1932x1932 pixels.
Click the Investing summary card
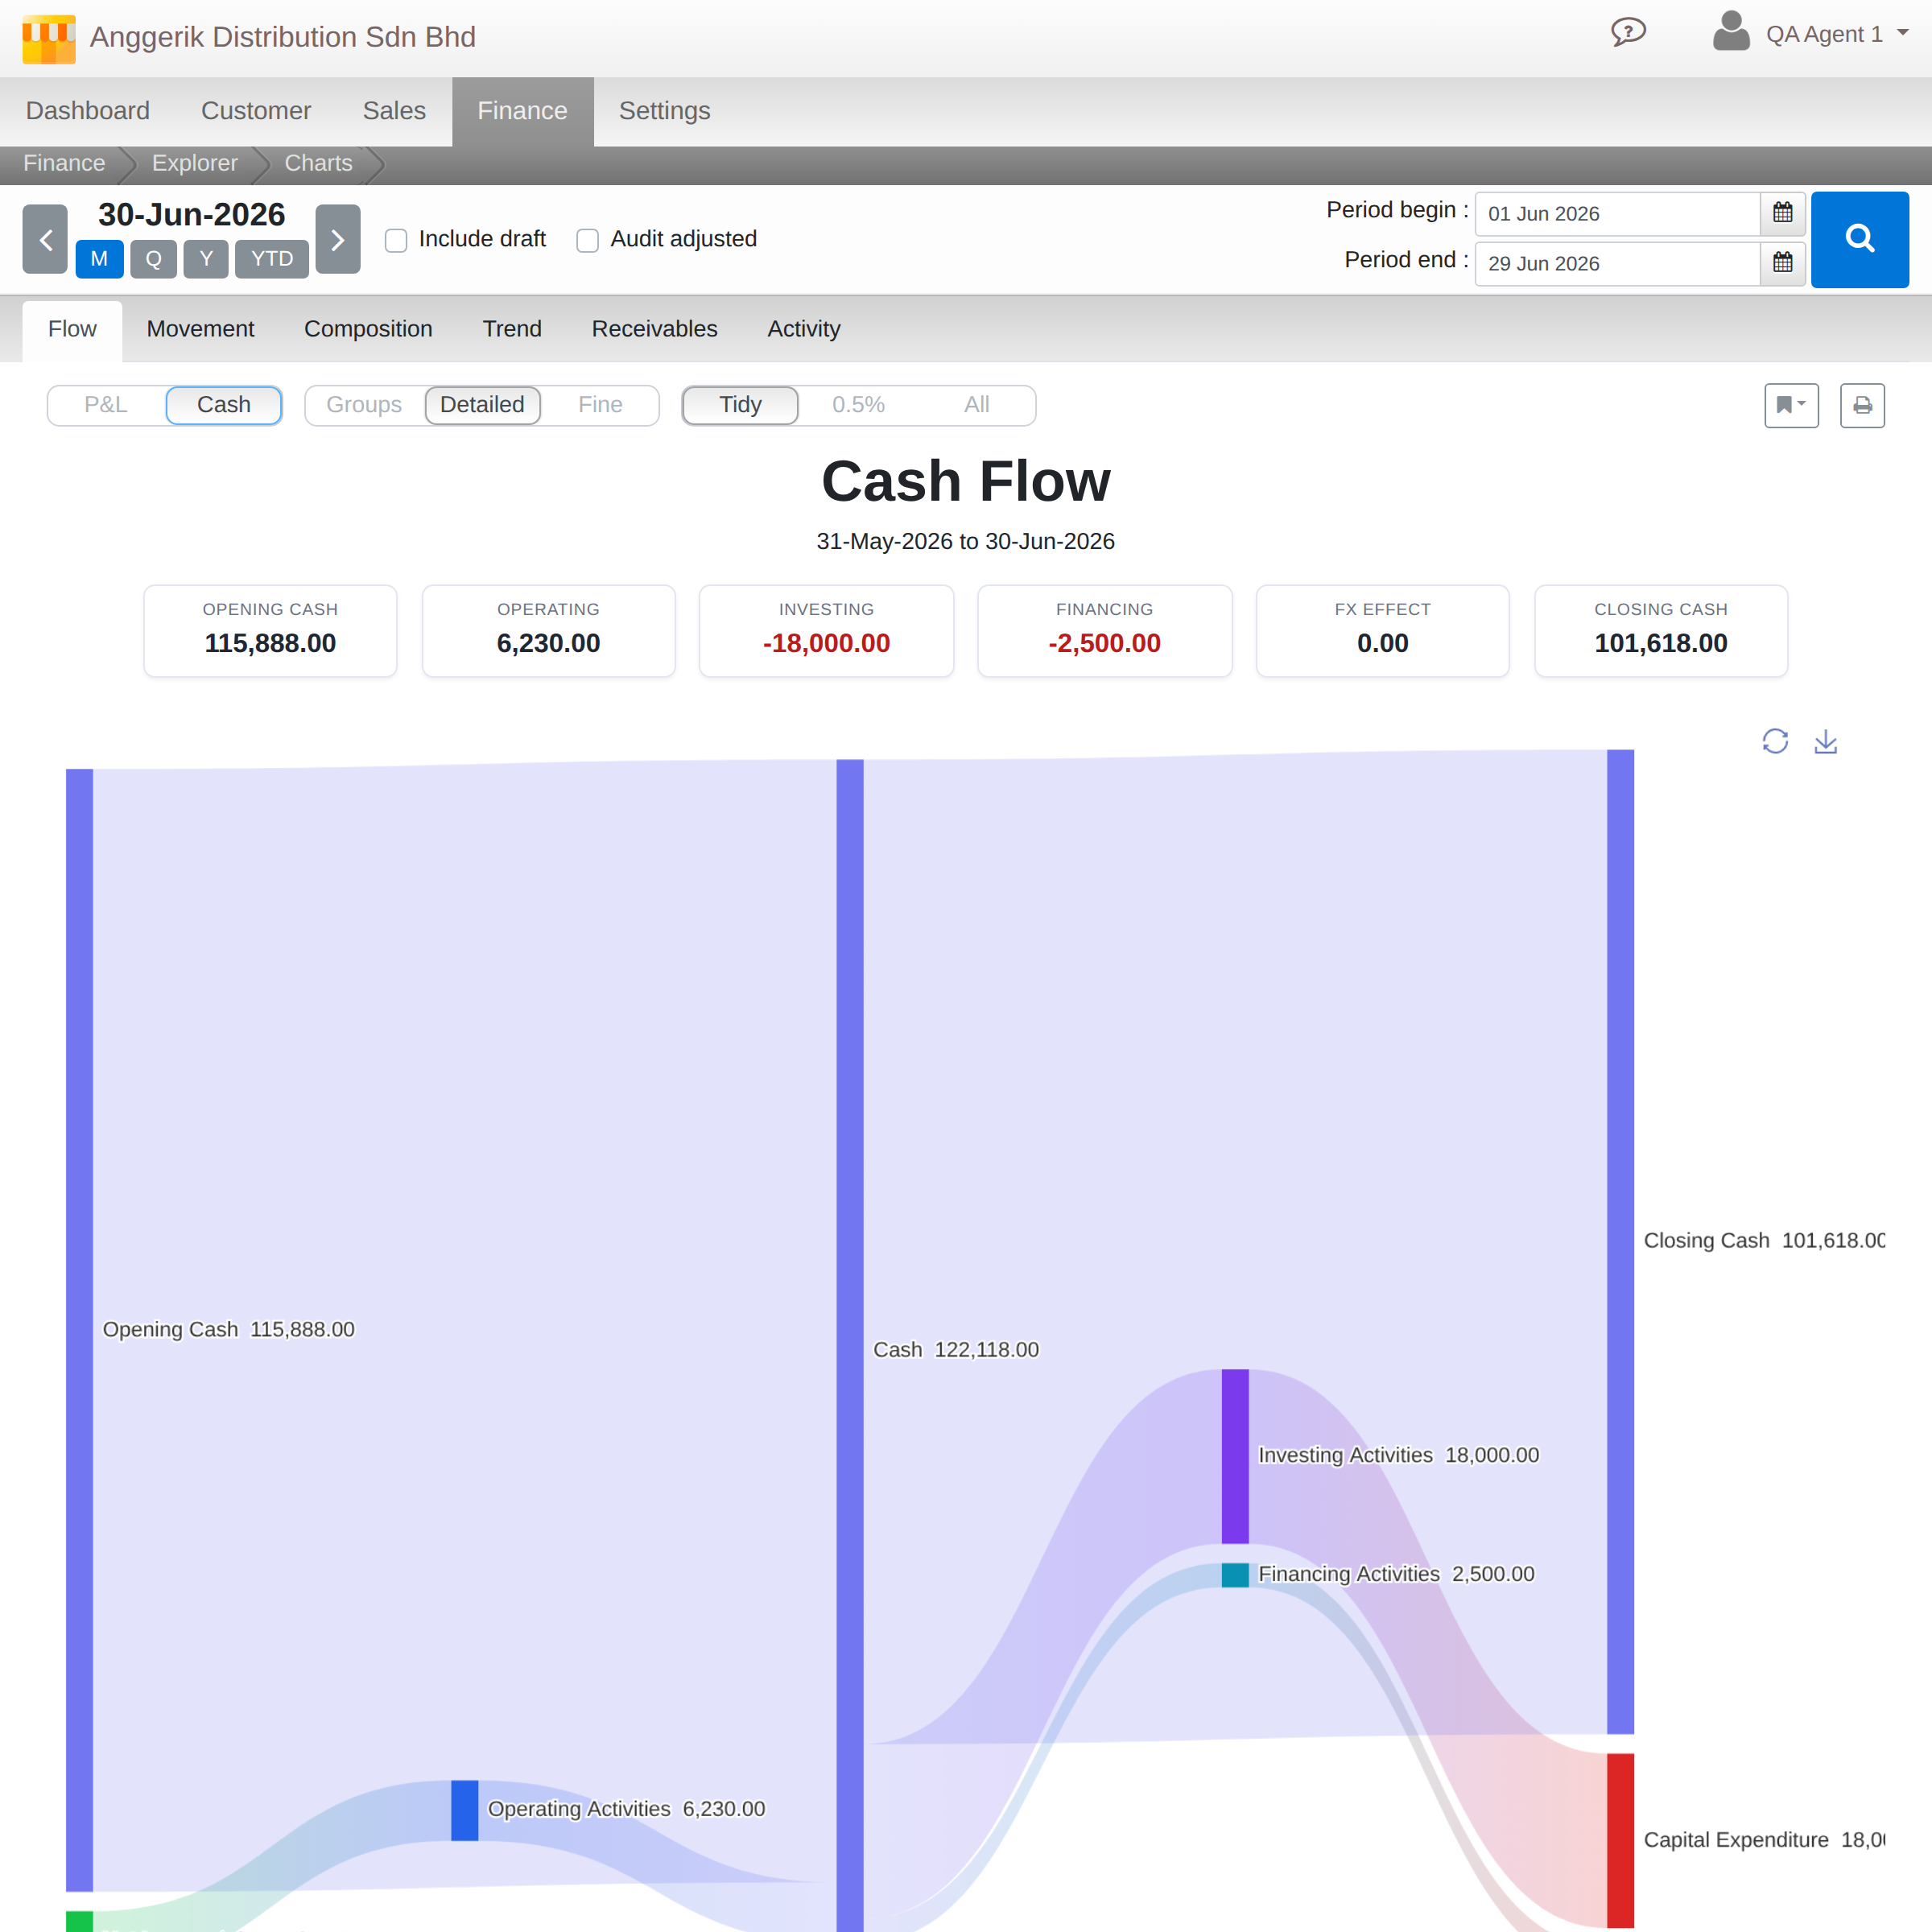[x=826, y=631]
